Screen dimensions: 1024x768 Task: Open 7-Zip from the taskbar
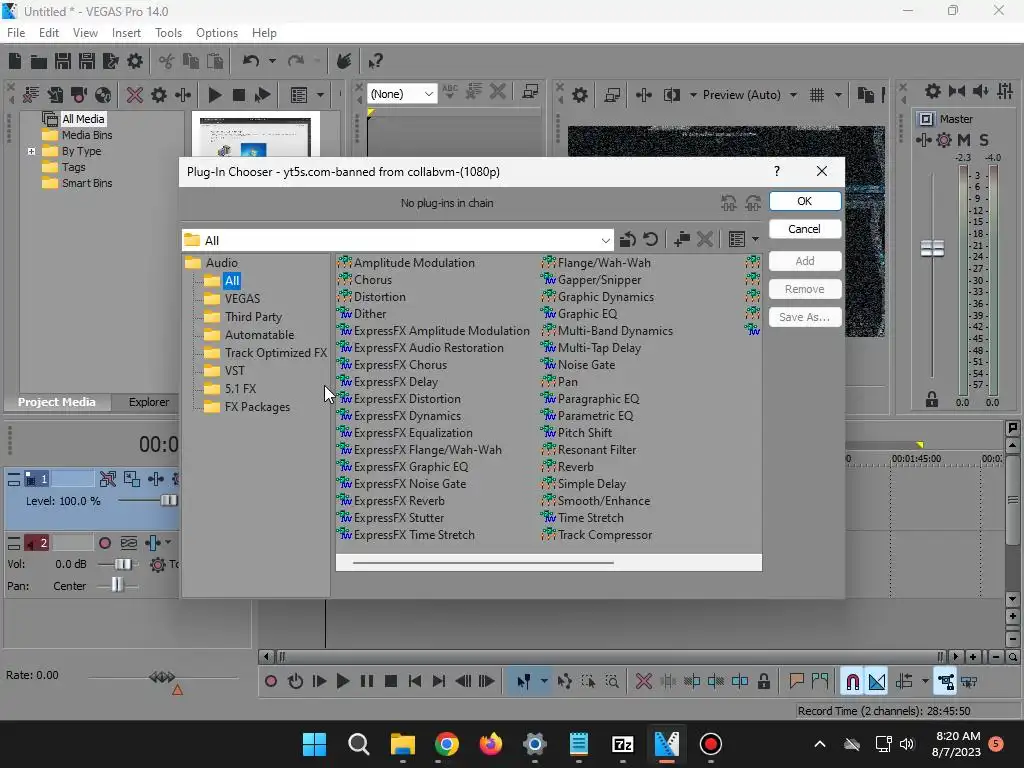click(622, 744)
